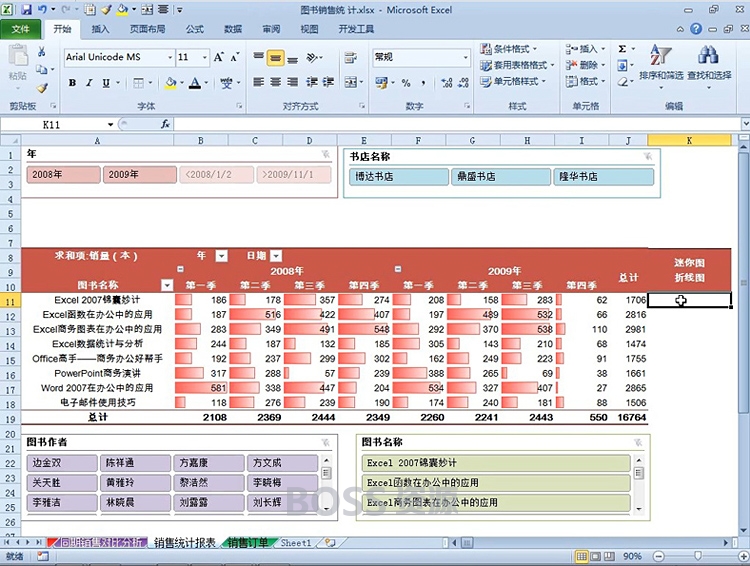750x566 pixels.
Task: Toggle the 2009年 slicer item
Action: (x=140, y=175)
